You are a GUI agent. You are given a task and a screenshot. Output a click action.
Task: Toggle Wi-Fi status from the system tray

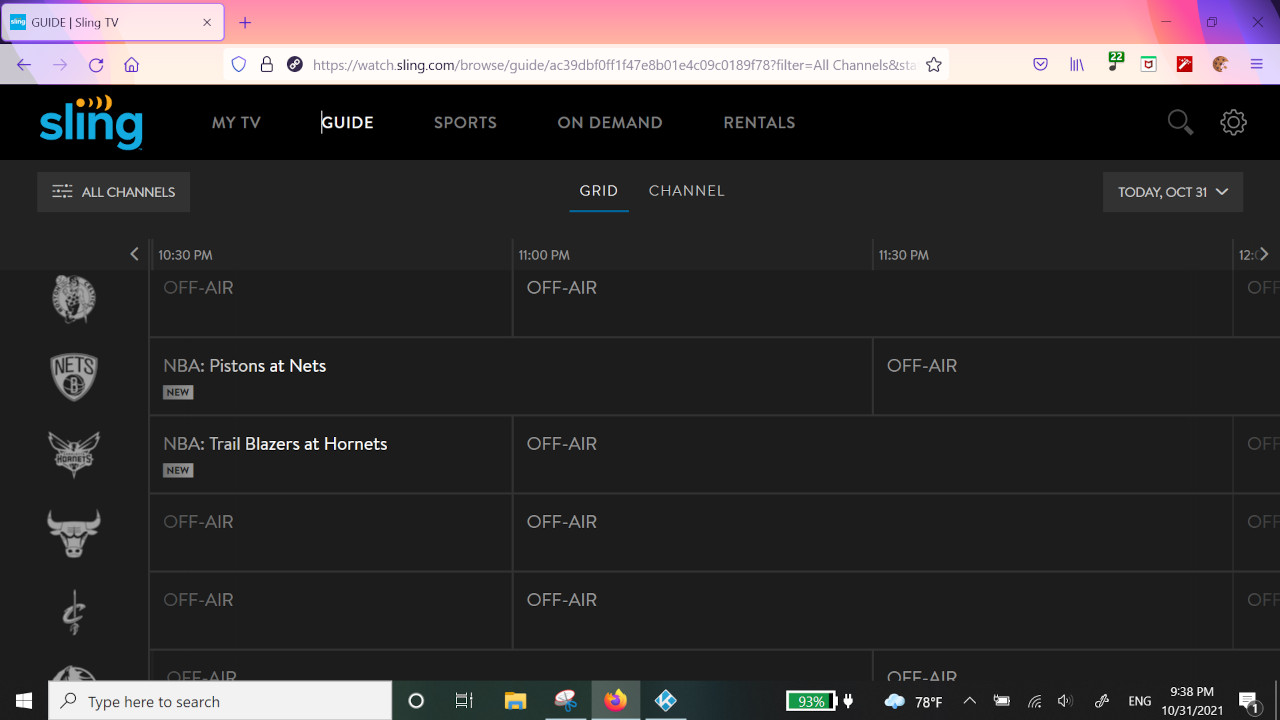[x=1034, y=700]
